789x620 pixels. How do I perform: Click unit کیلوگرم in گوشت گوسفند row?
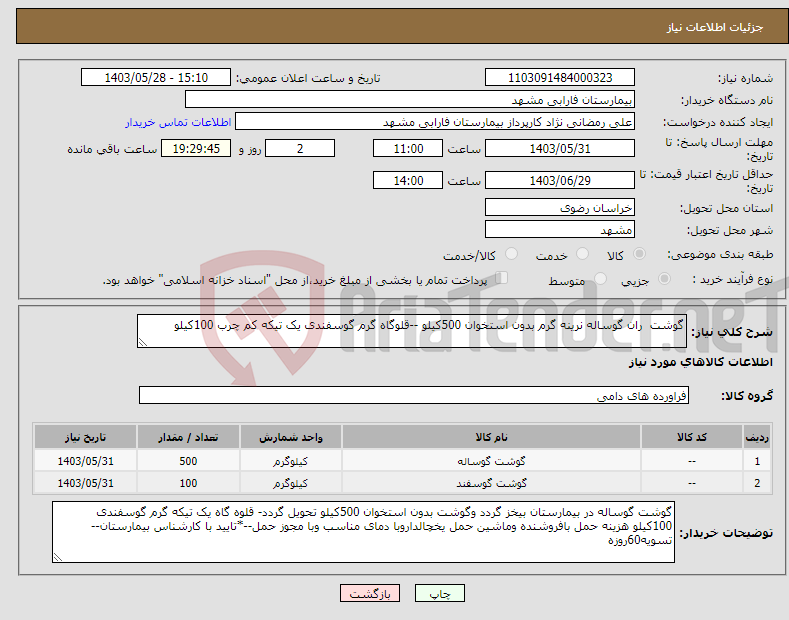[x=291, y=483]
